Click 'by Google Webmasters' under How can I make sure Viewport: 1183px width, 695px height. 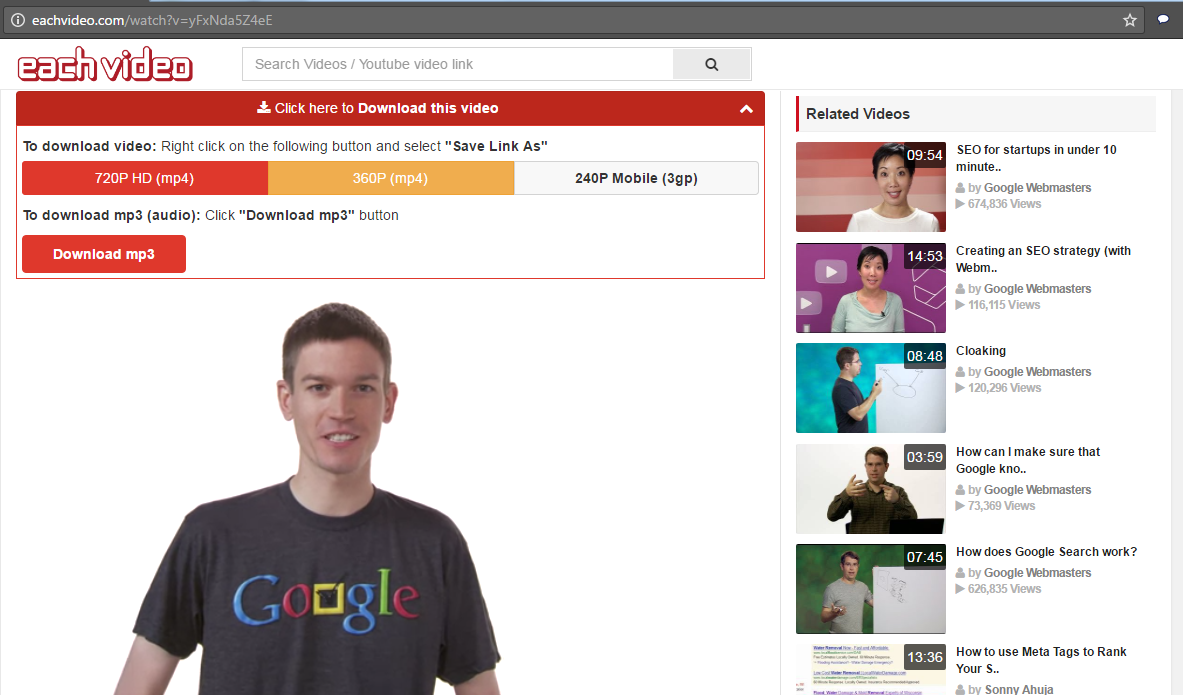tap(1024, 490)
